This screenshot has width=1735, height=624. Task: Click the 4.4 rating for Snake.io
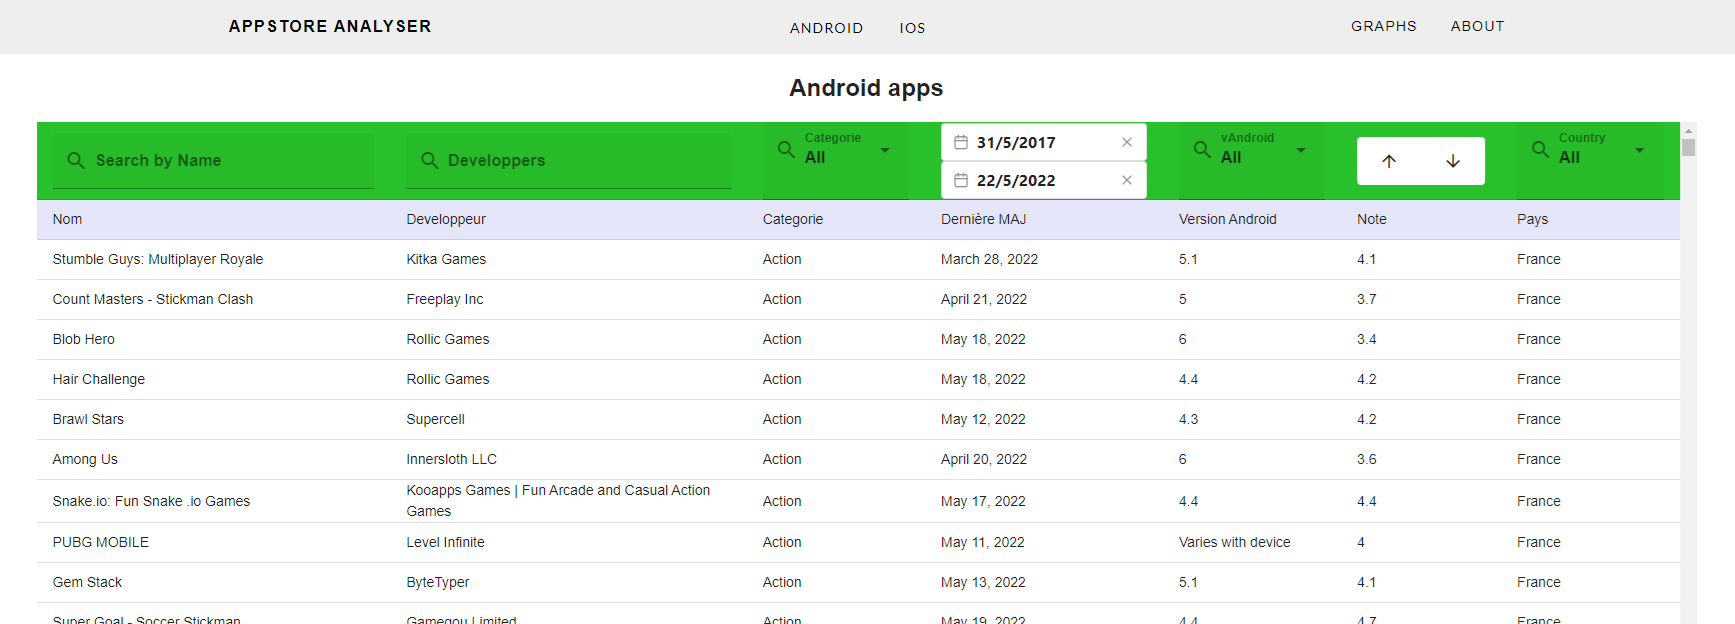[1366, 501]
